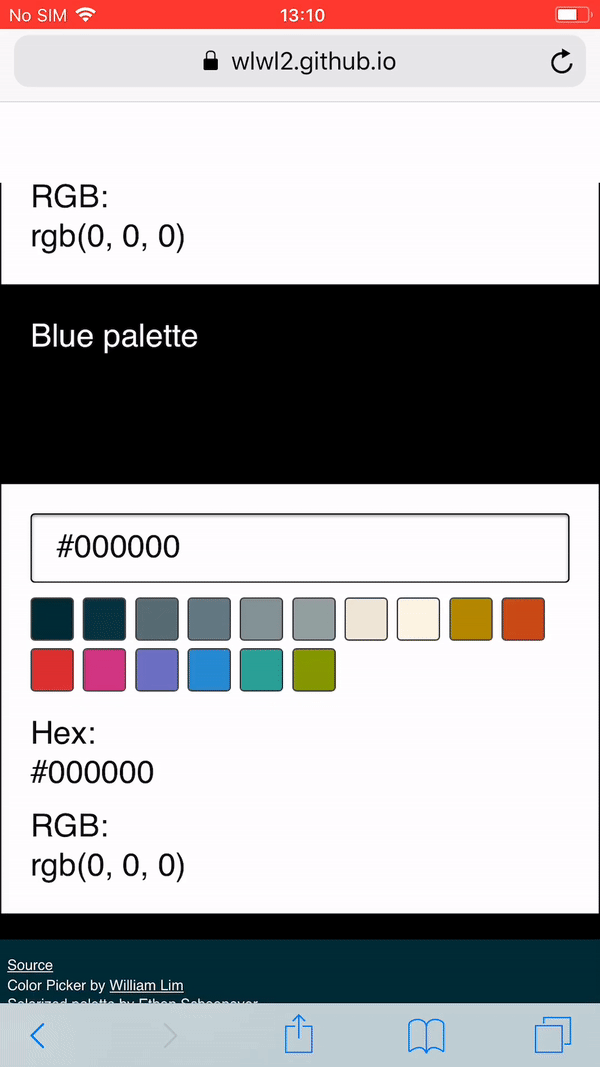Screen dimensions: 600x1067
Task: Tap the Safari reload page icon
Action: tap(561, 62)
